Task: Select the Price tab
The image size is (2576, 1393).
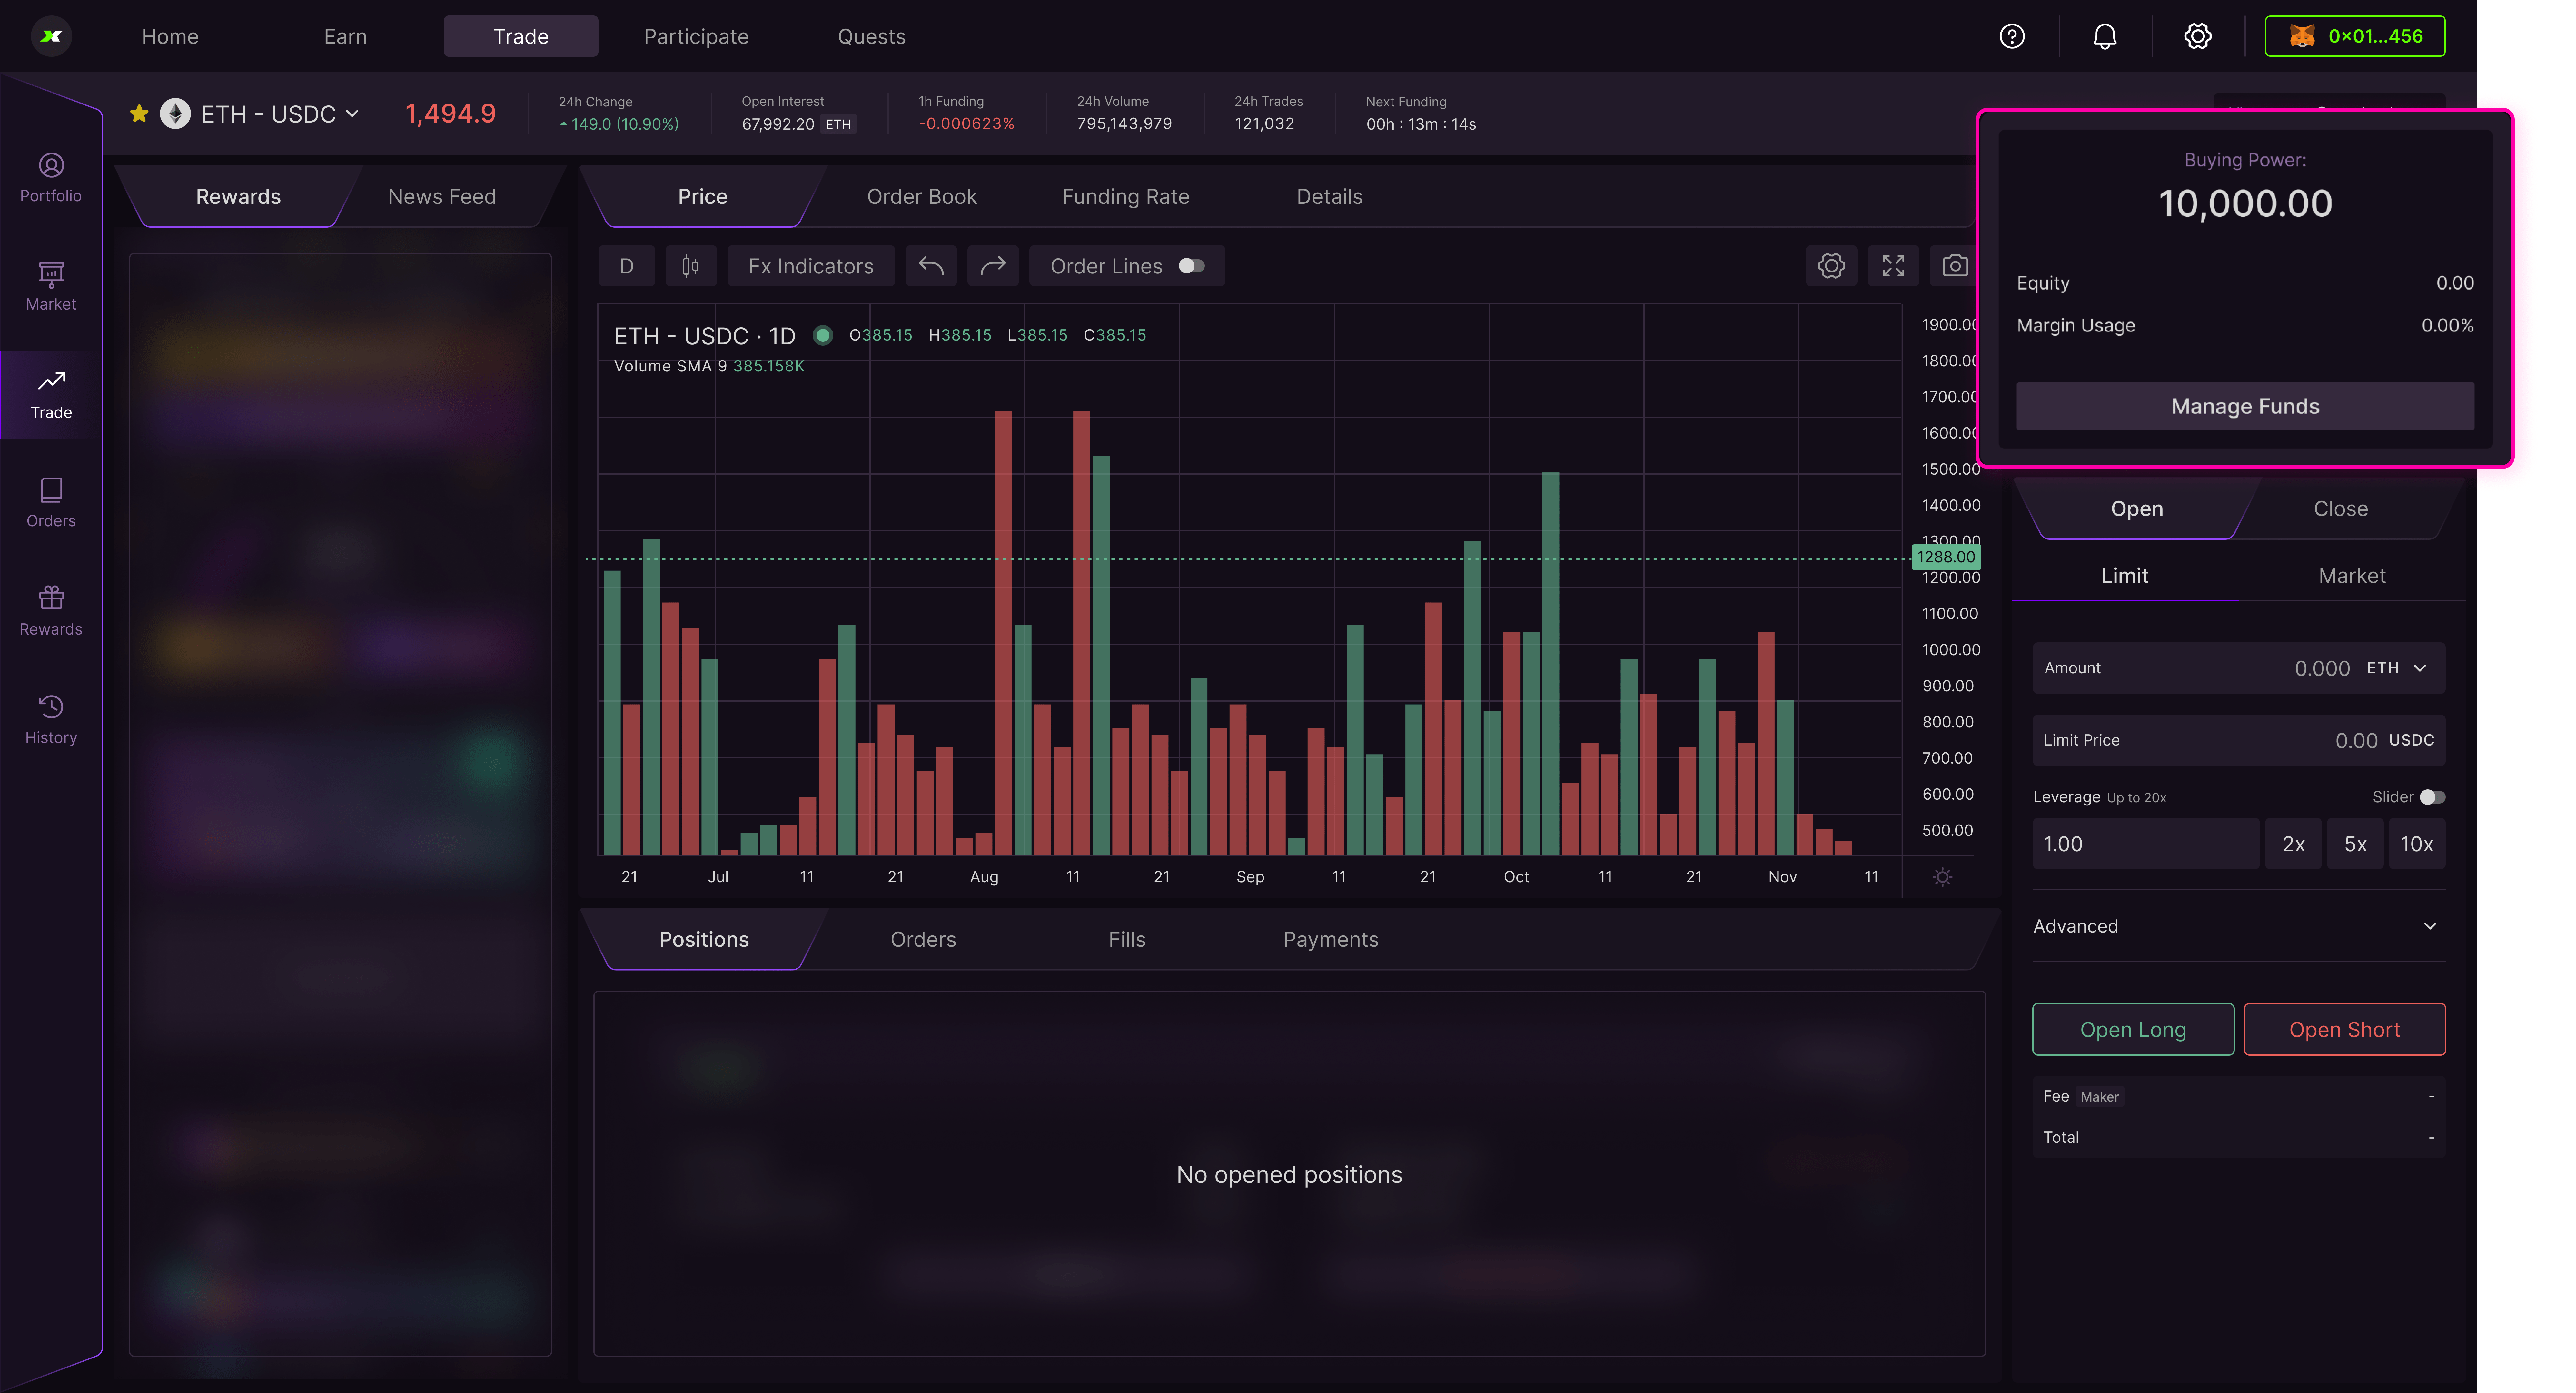Action: tap(703, 197)
